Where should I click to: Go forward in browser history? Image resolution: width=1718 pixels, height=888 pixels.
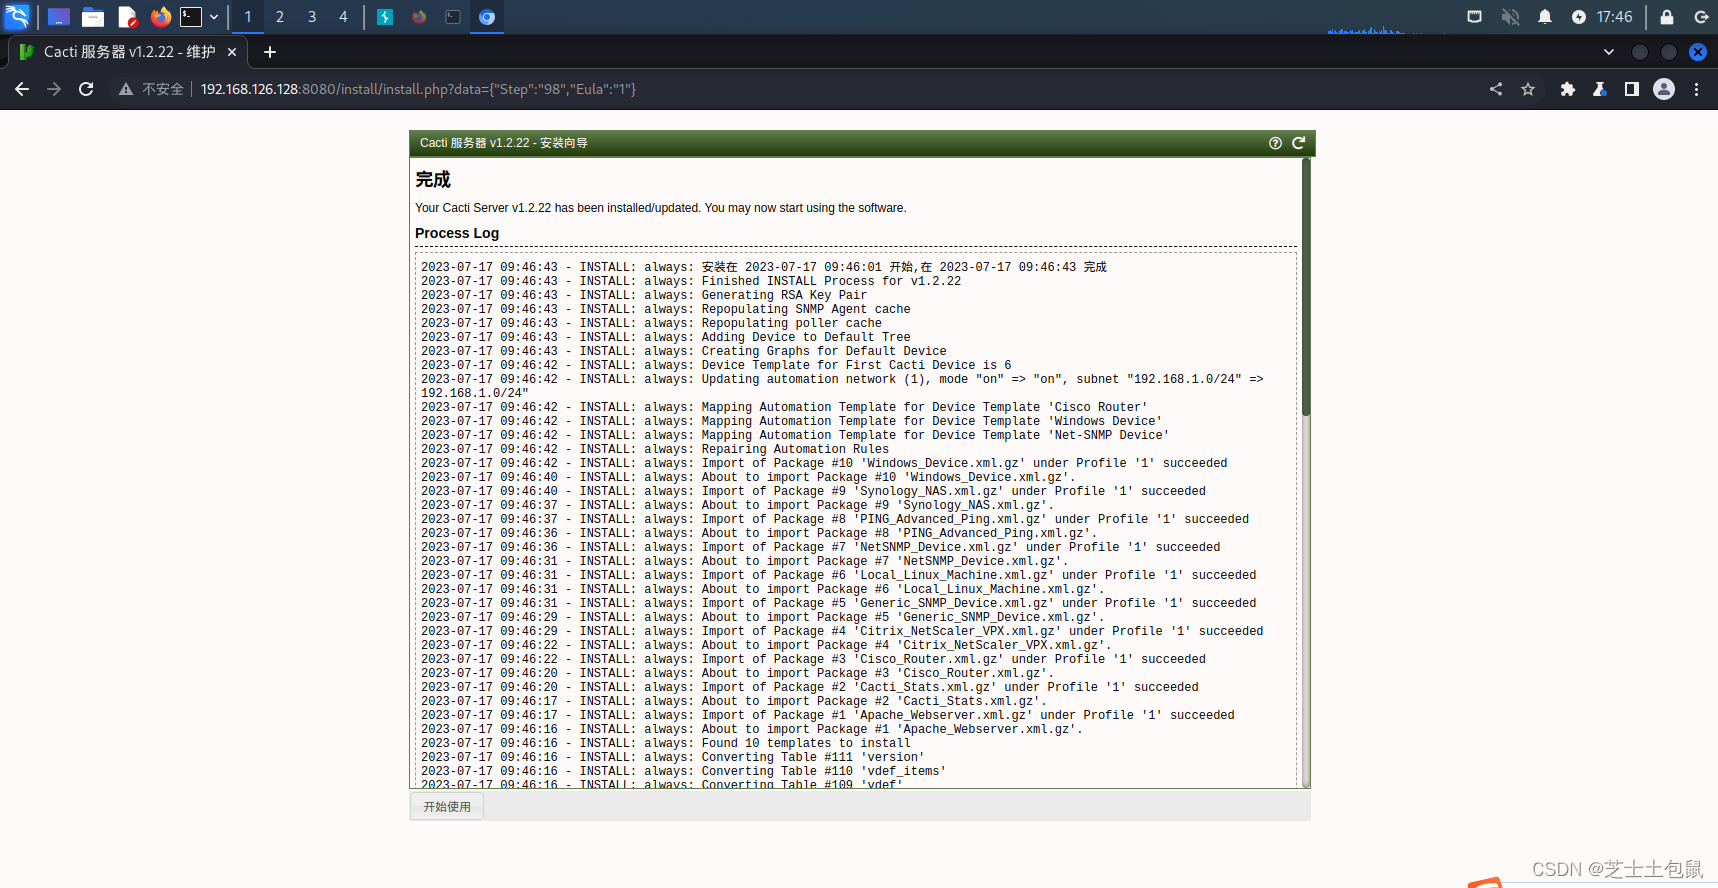coord(54,89)
